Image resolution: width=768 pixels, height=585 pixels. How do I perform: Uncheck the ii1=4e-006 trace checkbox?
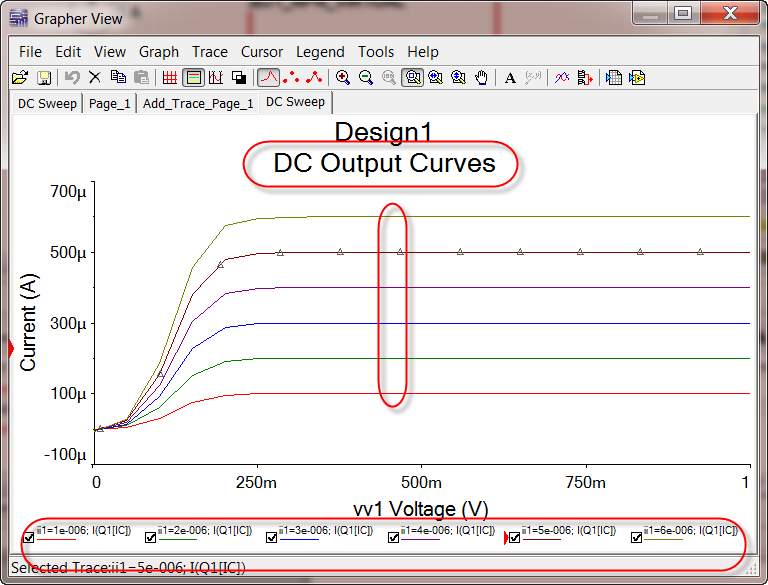(393, 537)
